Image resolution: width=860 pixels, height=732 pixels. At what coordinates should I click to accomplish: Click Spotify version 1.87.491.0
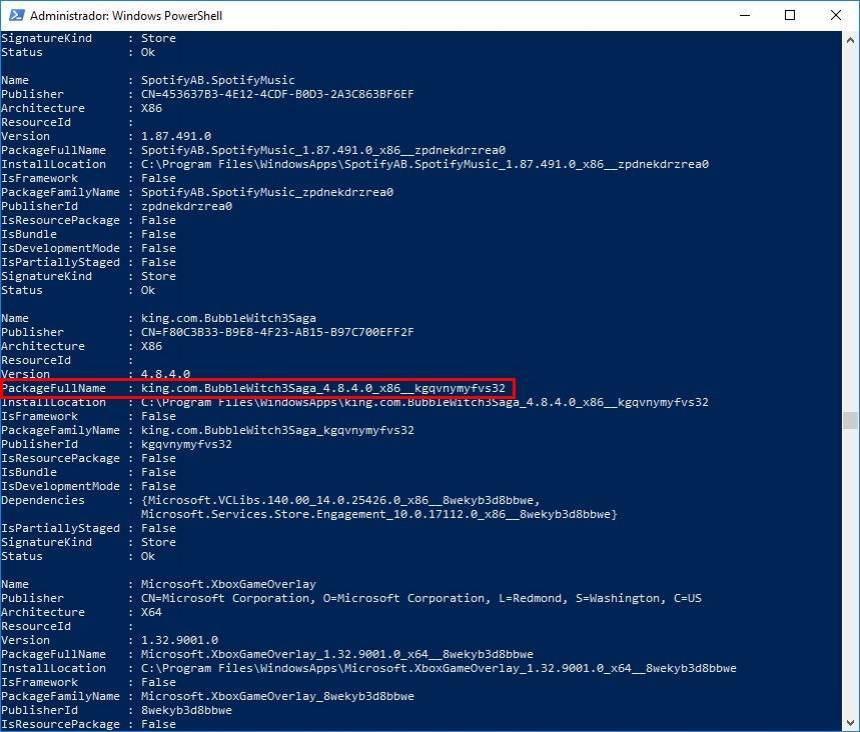click(x=176, y=137)
